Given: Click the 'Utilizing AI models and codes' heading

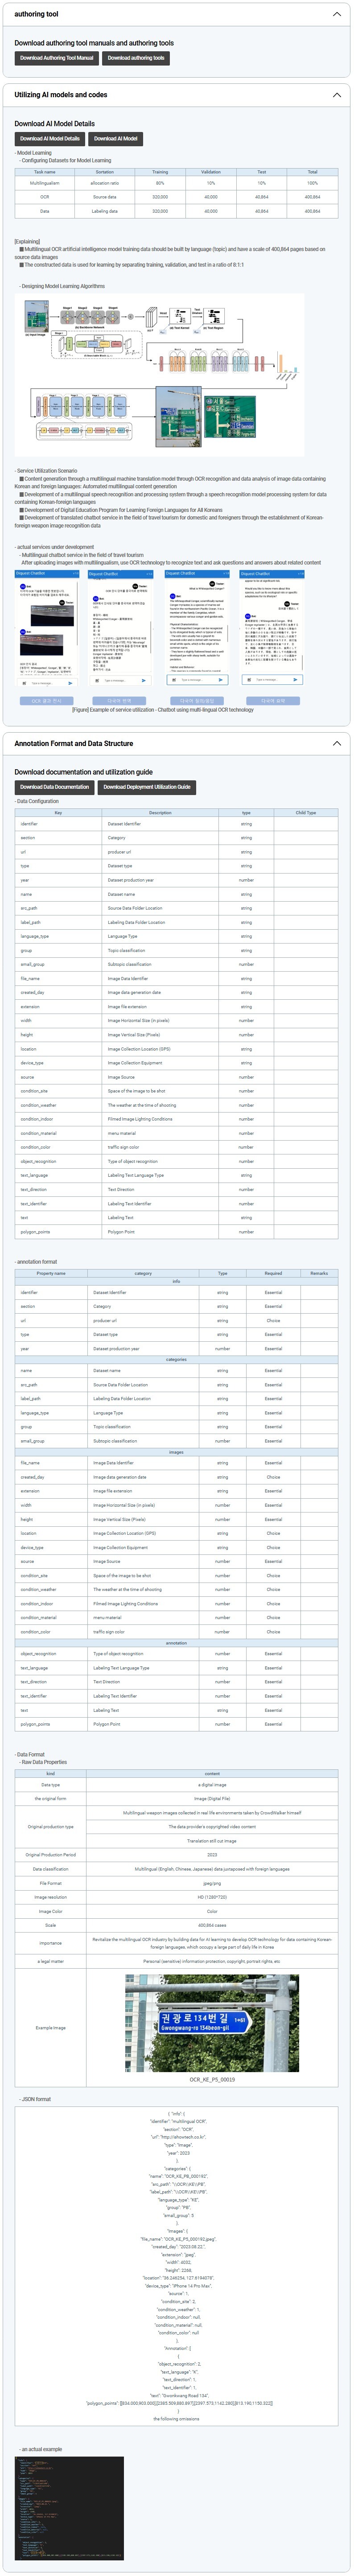Looking at the screenshot, I should [61, 95].
